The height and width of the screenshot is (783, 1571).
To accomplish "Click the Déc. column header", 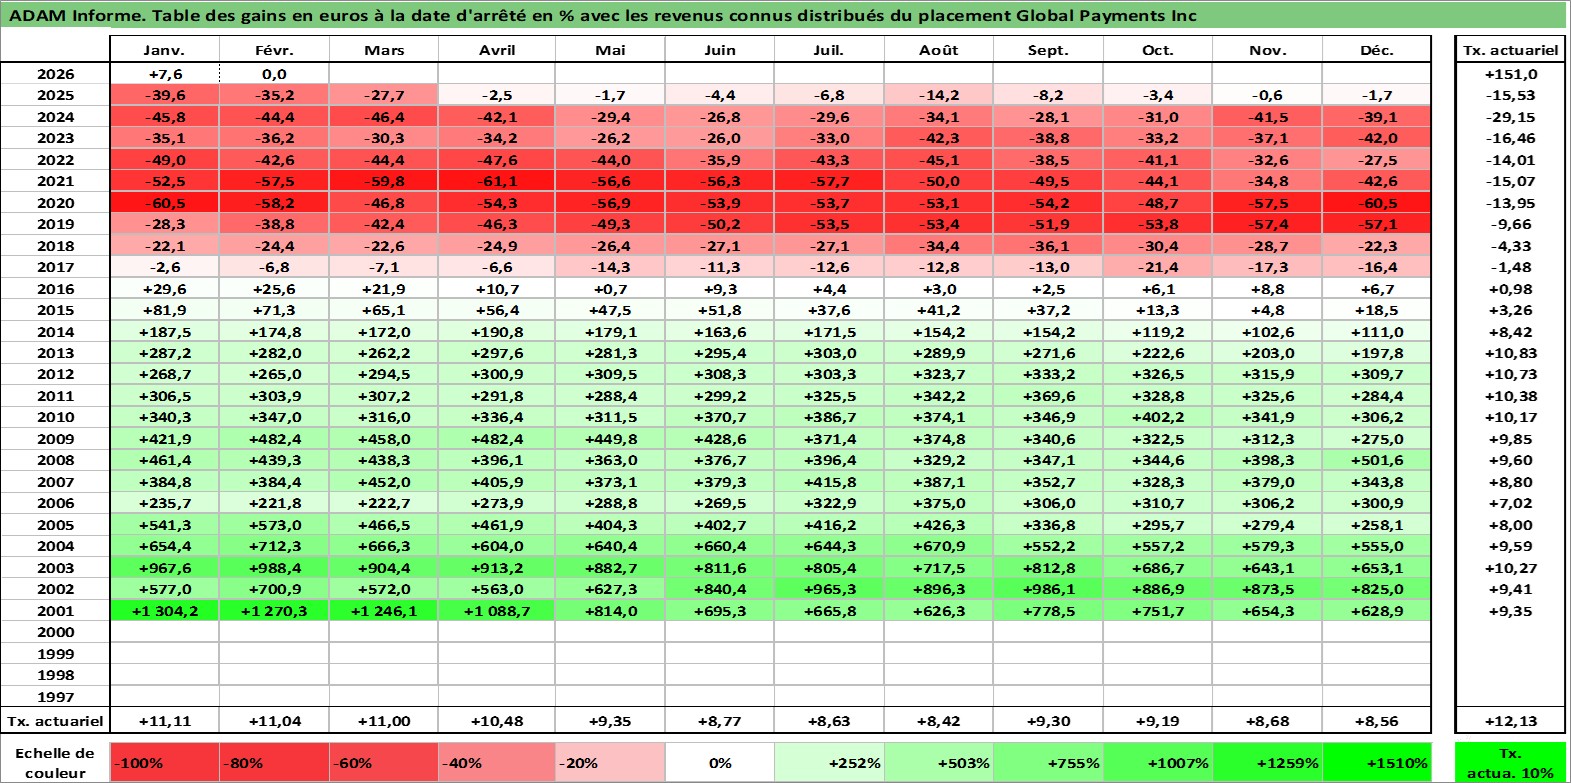I will click(1377, 50).
